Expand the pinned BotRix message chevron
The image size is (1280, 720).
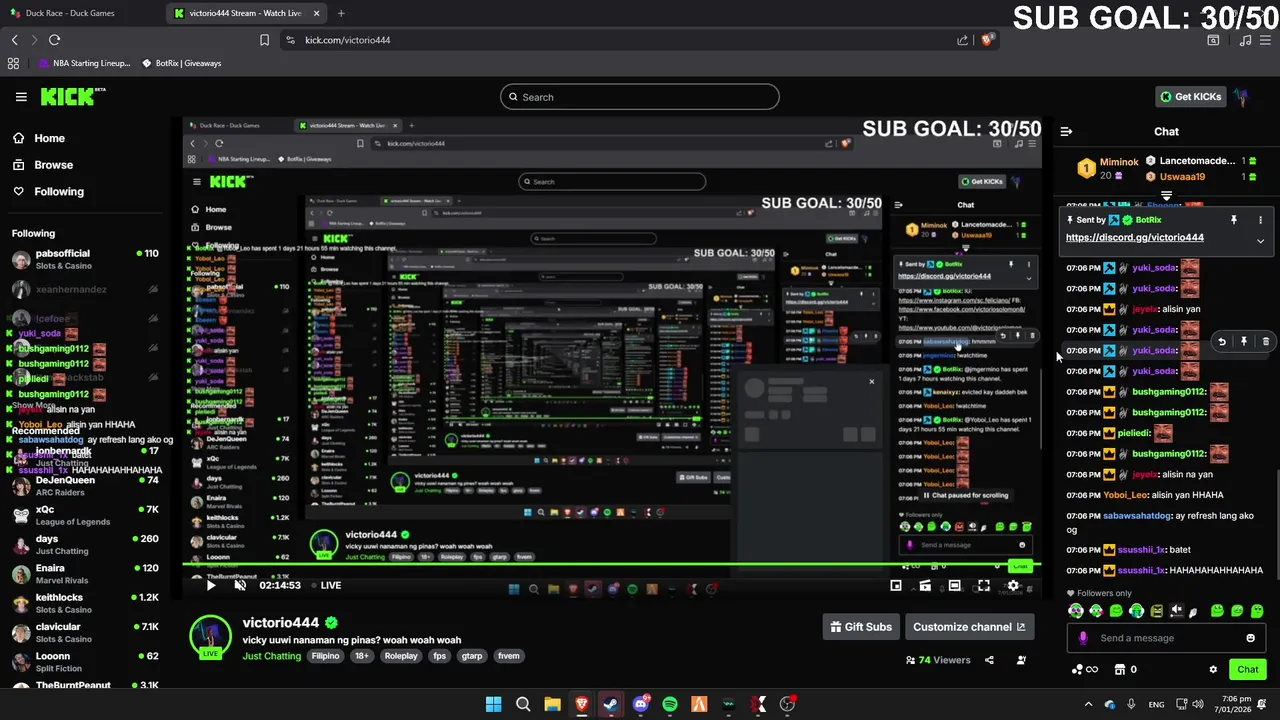click(1260, 241)
